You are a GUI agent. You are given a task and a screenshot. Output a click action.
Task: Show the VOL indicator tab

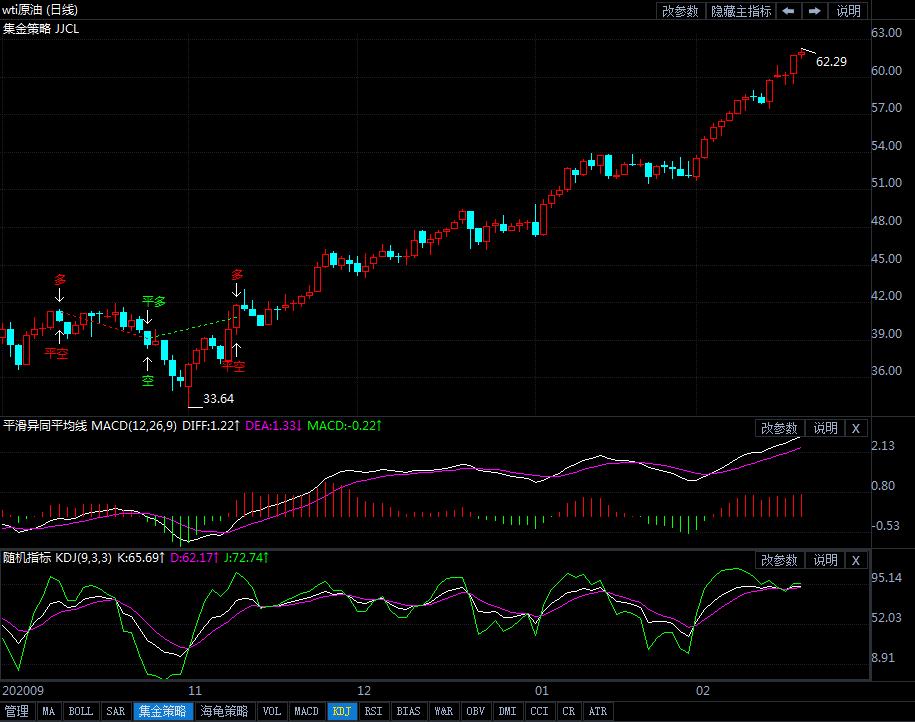pos(271,712)
